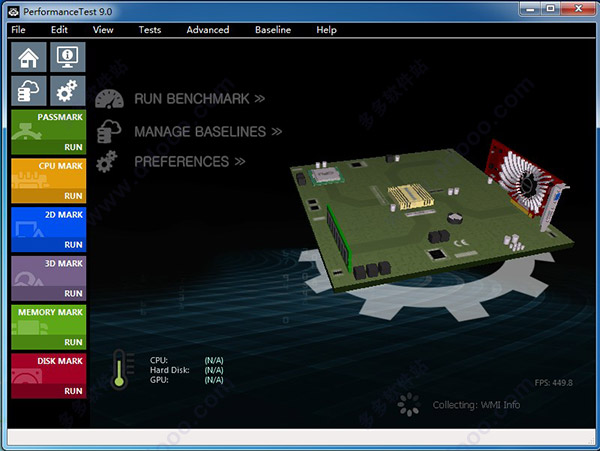600x451 pixels.
Task: Maximize the PerformanceTest window
Action: click(550, 9)
